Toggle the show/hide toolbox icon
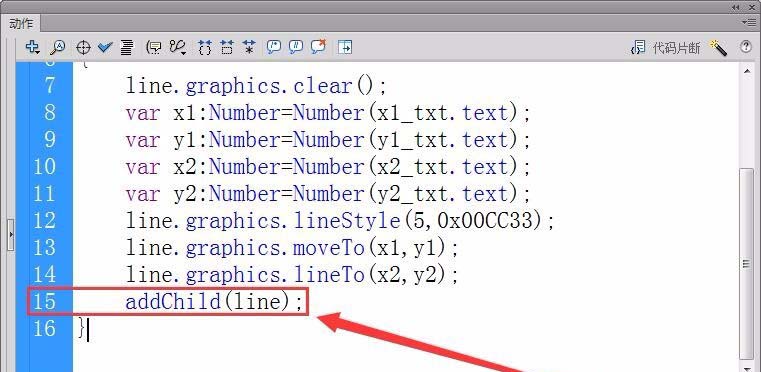The height and width of the screenshot is (372, 761). [x=345, y=47]
